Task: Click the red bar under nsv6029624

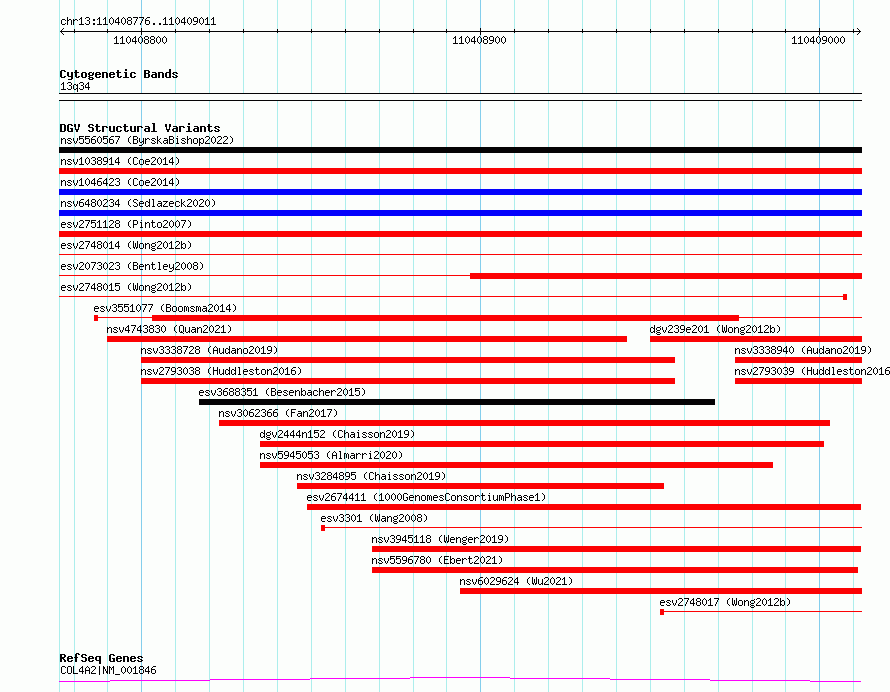Action: click(x=661, y=591)
